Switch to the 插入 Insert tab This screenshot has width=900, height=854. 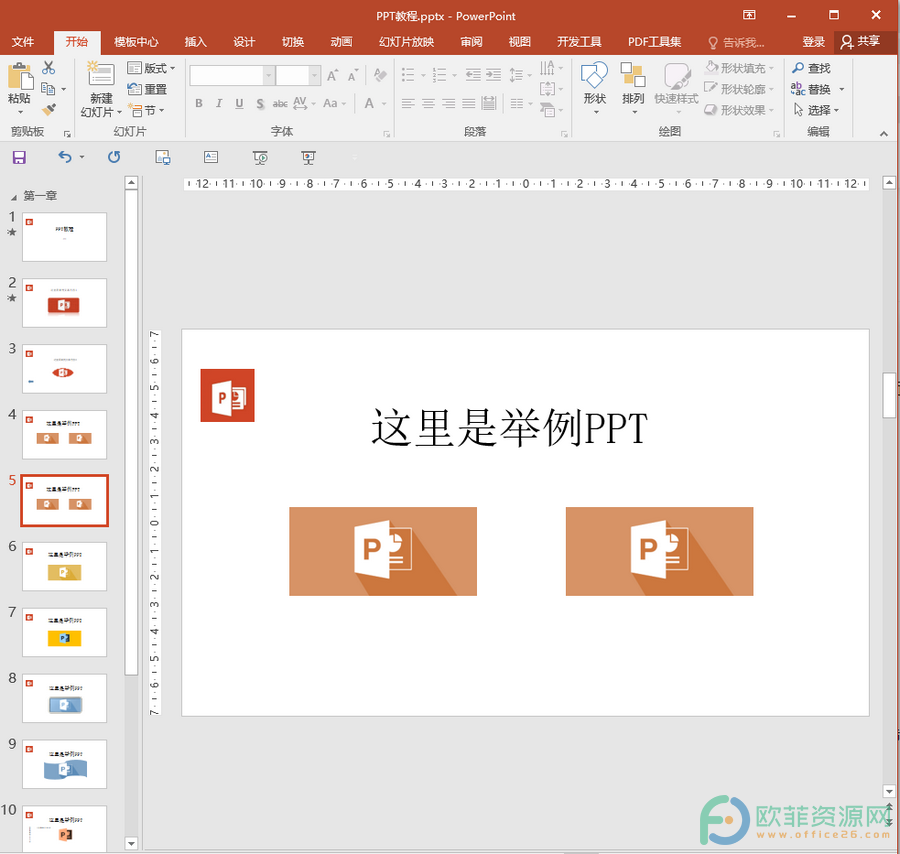click(195, 42)
